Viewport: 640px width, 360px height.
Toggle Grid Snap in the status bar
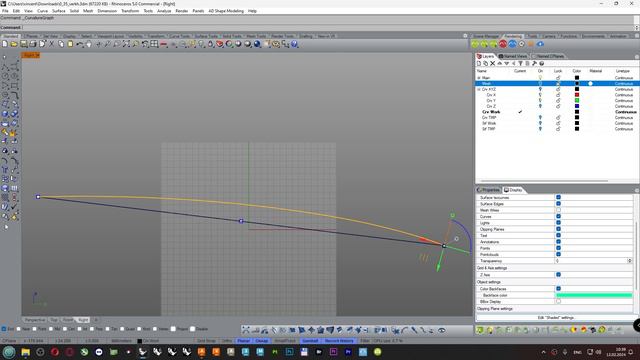207,340
